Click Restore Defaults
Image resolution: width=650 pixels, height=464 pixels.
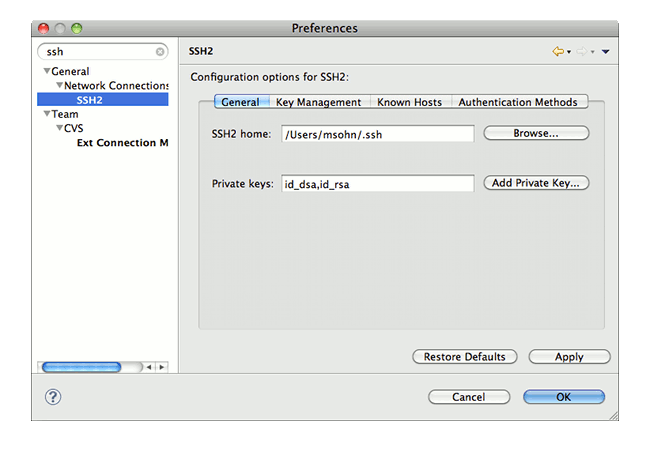pyautogui.click(x=465, y=357)
